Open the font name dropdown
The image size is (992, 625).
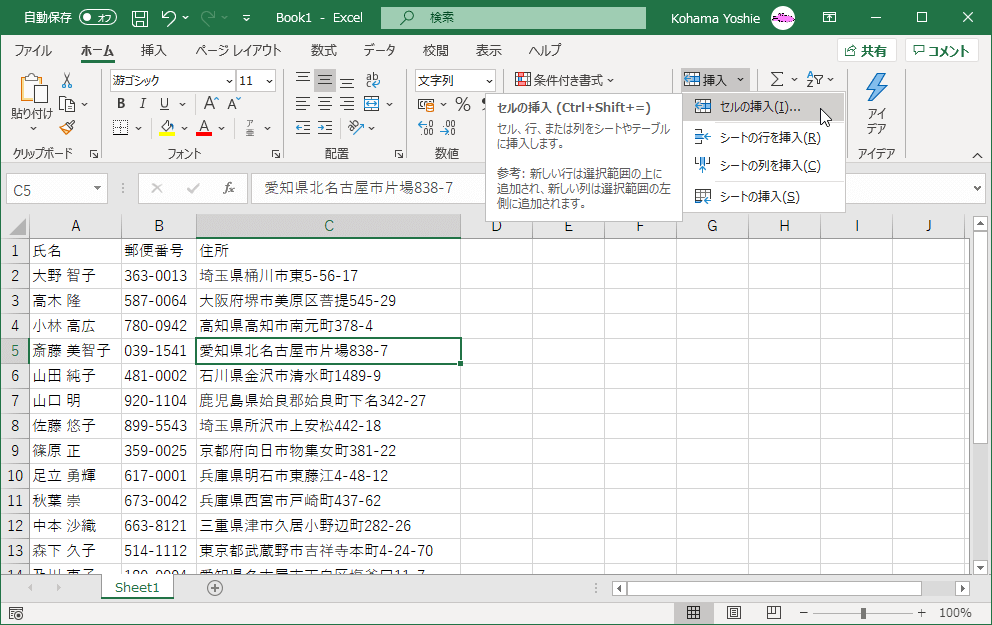point(232,79)
